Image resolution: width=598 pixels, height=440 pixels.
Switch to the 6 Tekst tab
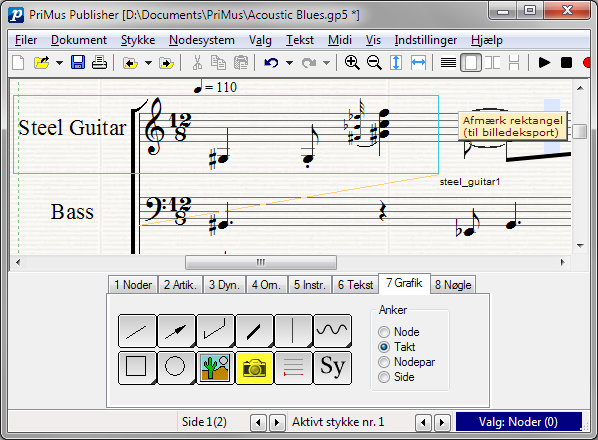355,285
